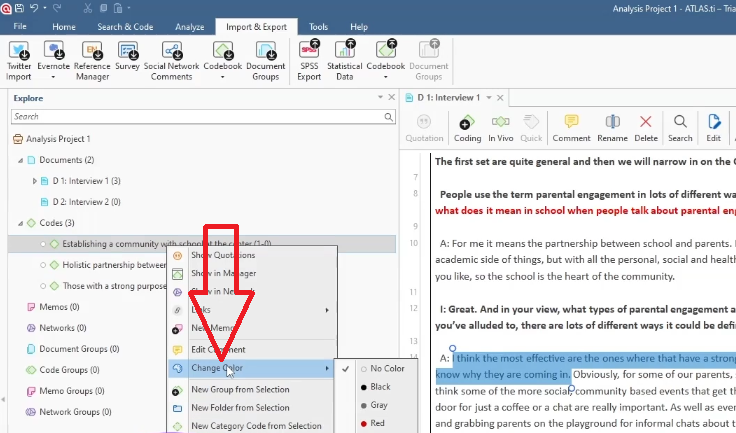Select the No Color option
The width and height of the screenshot is (736, 433).
[x=387, y=369]
